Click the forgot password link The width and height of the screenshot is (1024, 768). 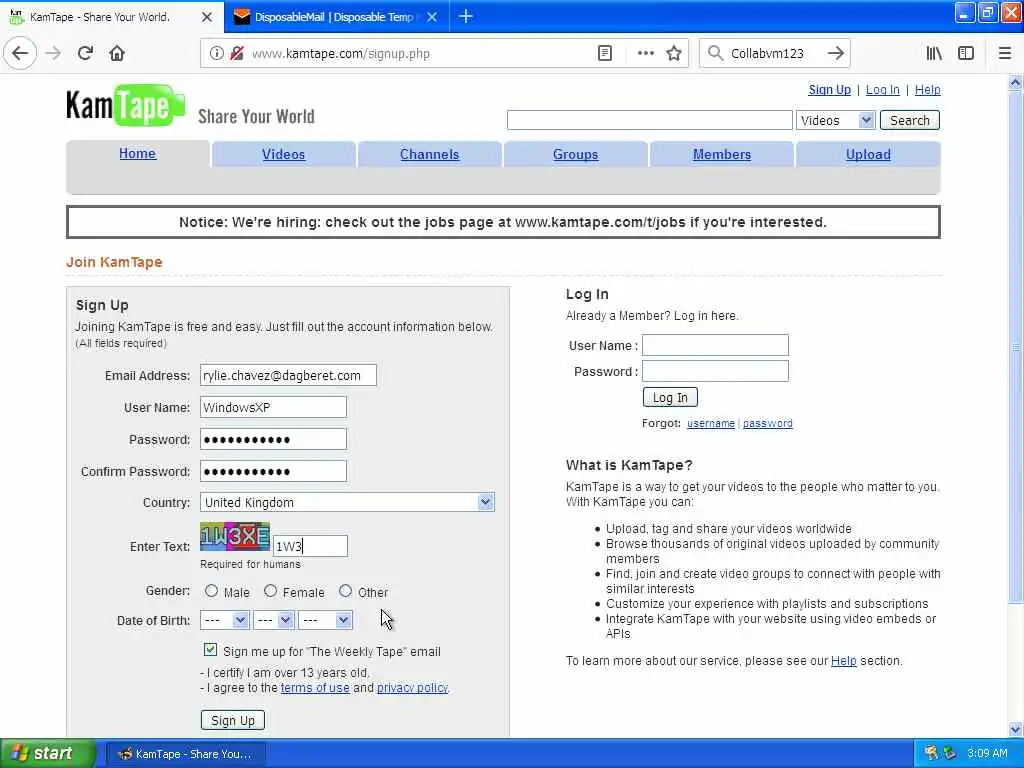(x=767, y=423)
